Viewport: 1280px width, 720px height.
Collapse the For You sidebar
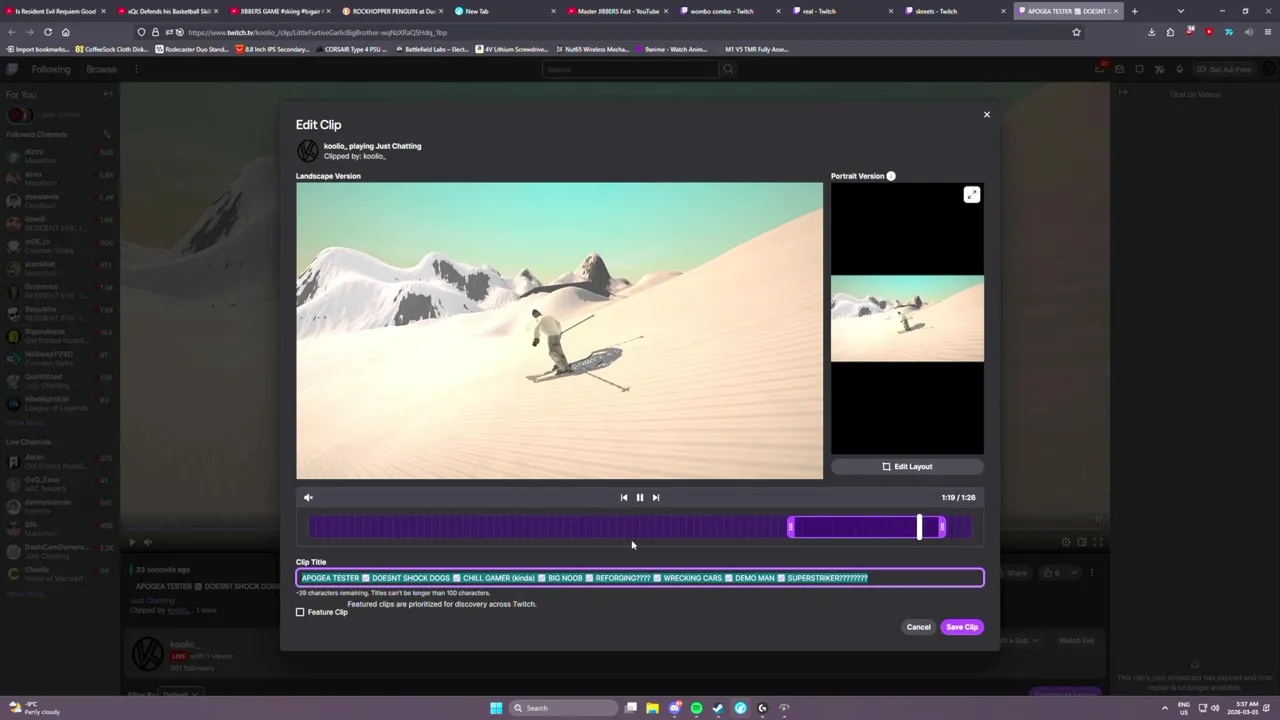108,94
